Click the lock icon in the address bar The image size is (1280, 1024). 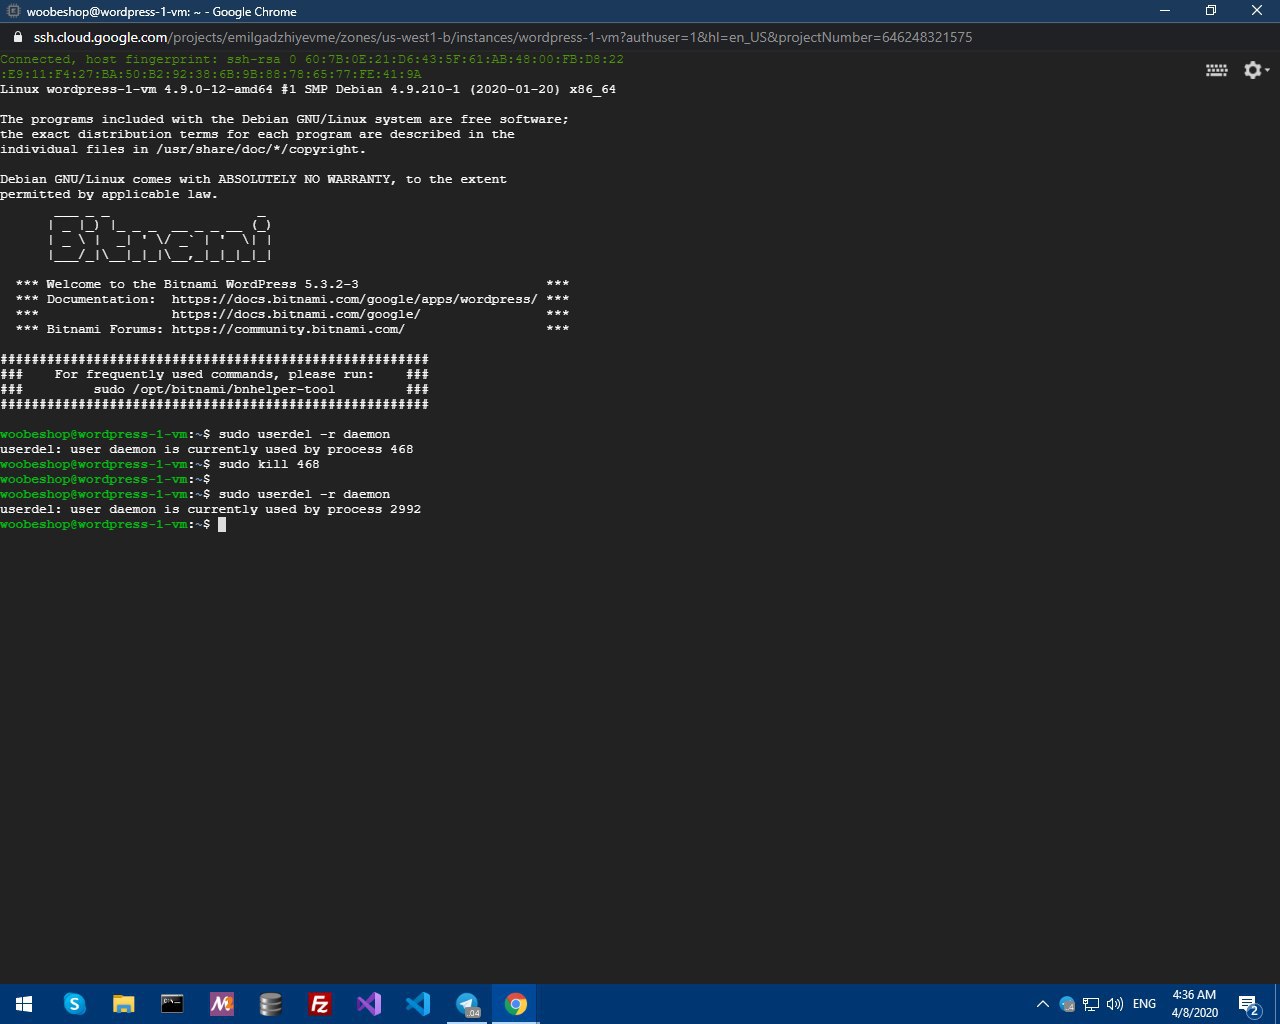coord(17,37)
